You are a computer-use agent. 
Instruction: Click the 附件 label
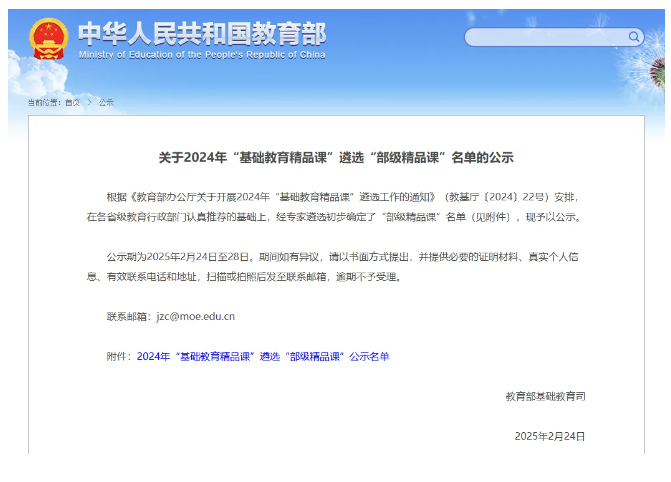119,356
